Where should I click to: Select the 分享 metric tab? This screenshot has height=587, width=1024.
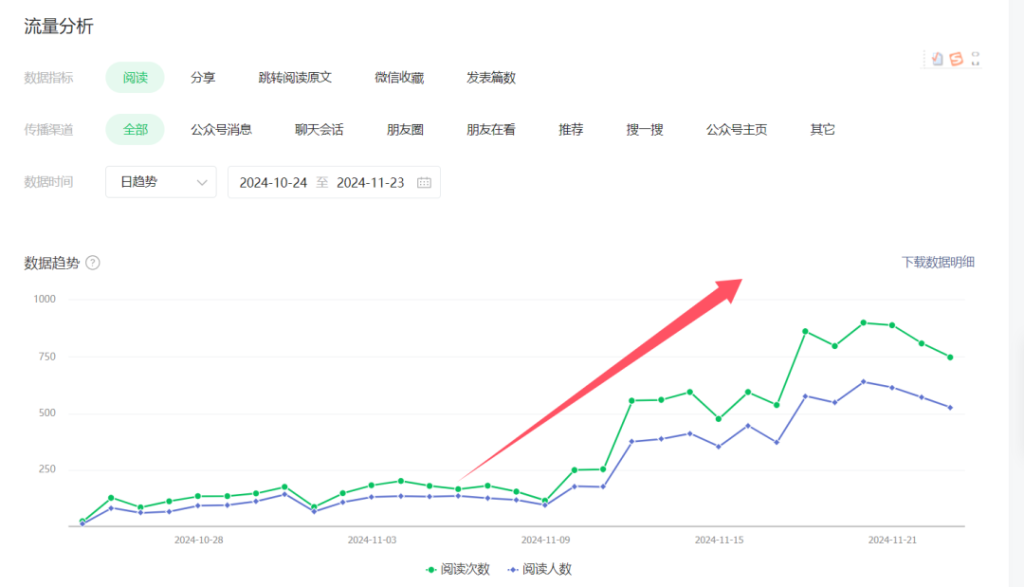[x=203, y=77]
